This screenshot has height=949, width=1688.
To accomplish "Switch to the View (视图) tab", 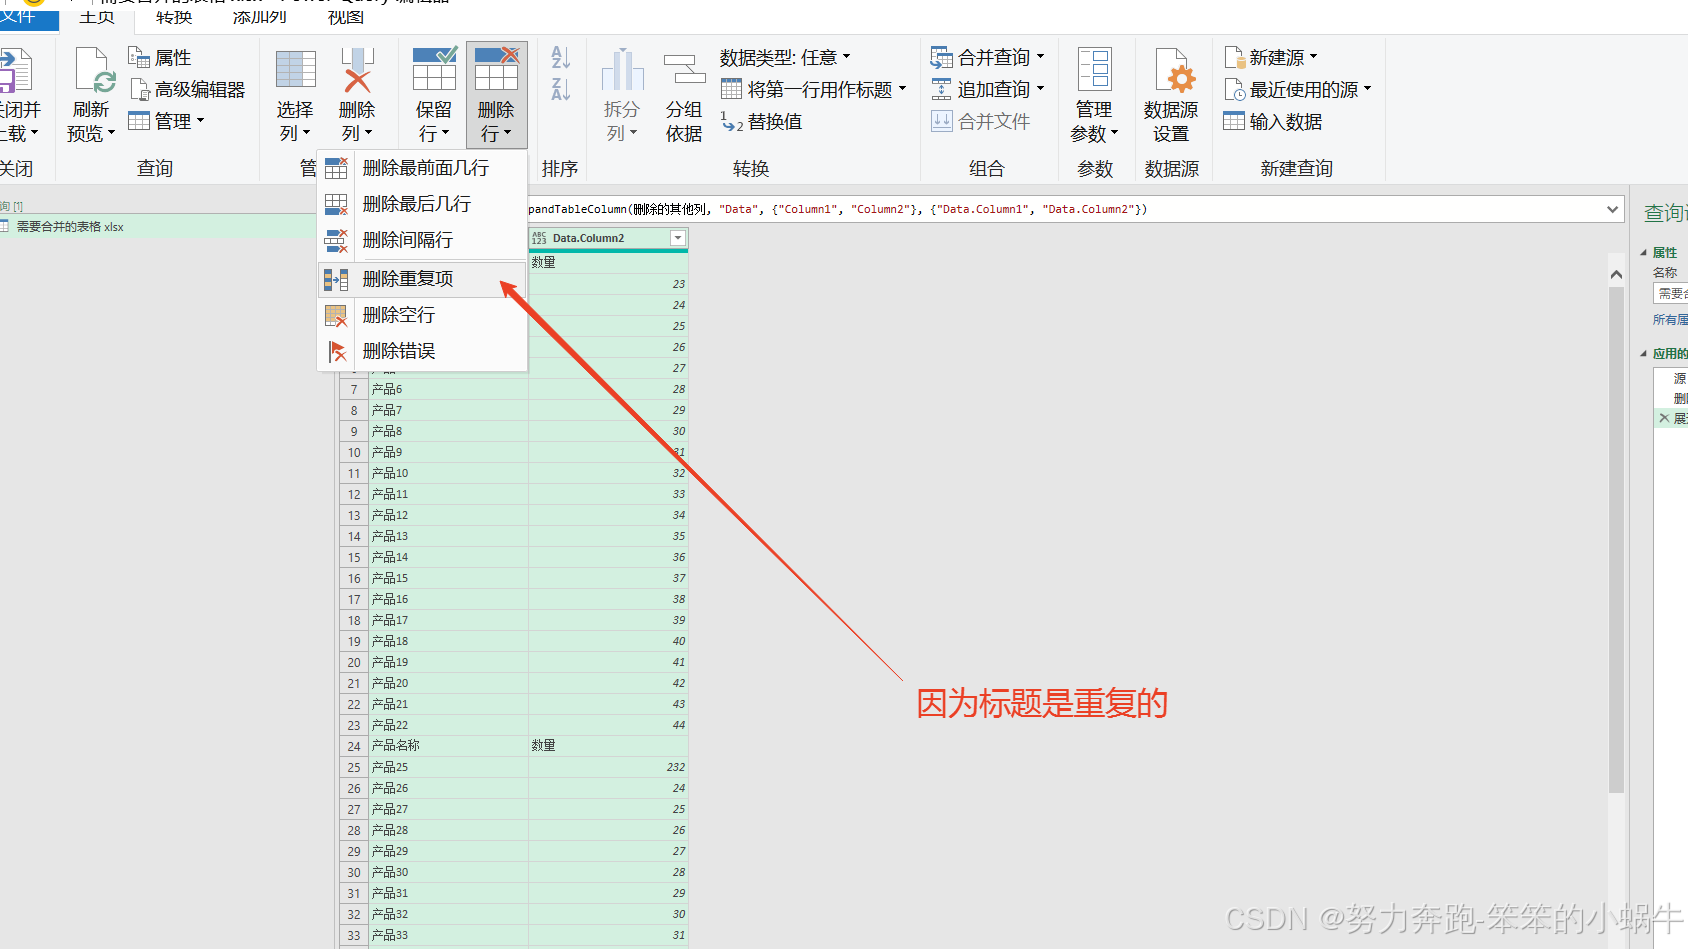I will pyautogui.click(x=346, y=17).
